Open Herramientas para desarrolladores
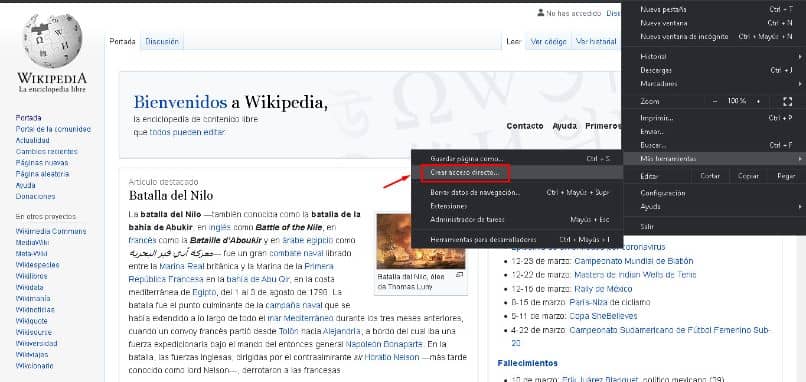Viewport: 806px width, 382px height. tap(517, 240)
